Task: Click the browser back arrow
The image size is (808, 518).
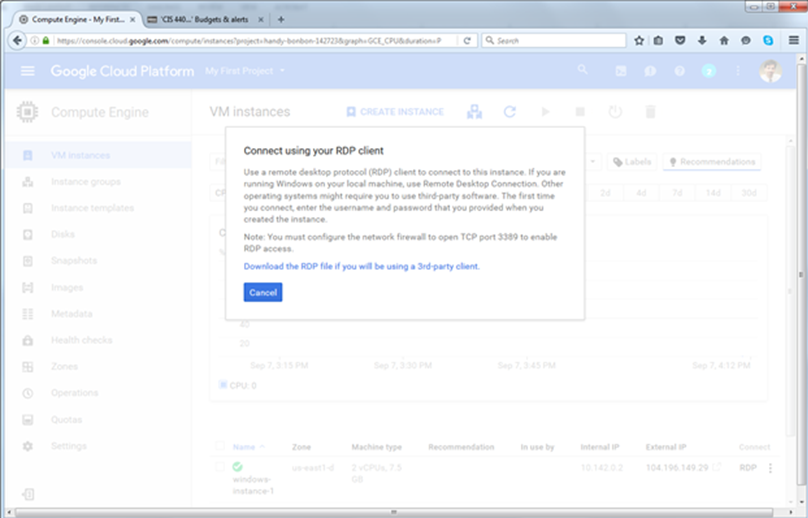Action: pyautogui.click(x=17, y=40)
